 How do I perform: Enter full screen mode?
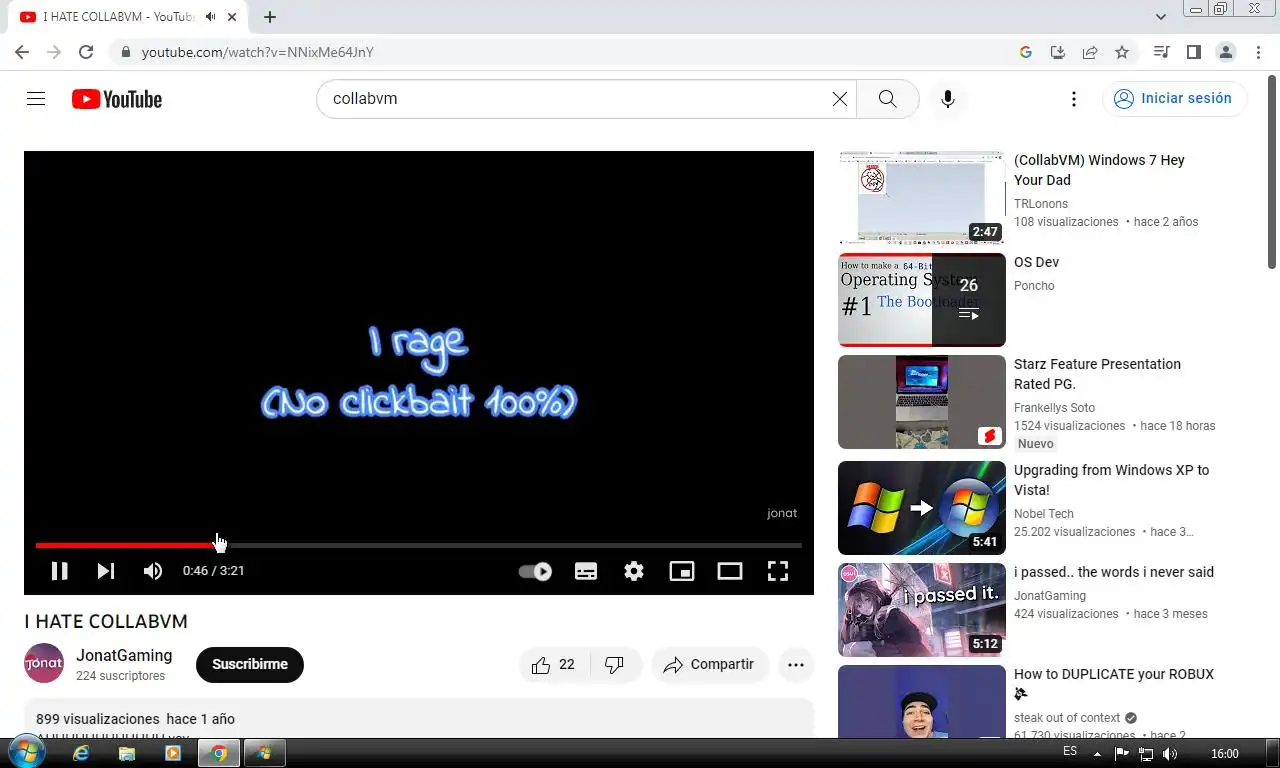click(x=778, y=571)
